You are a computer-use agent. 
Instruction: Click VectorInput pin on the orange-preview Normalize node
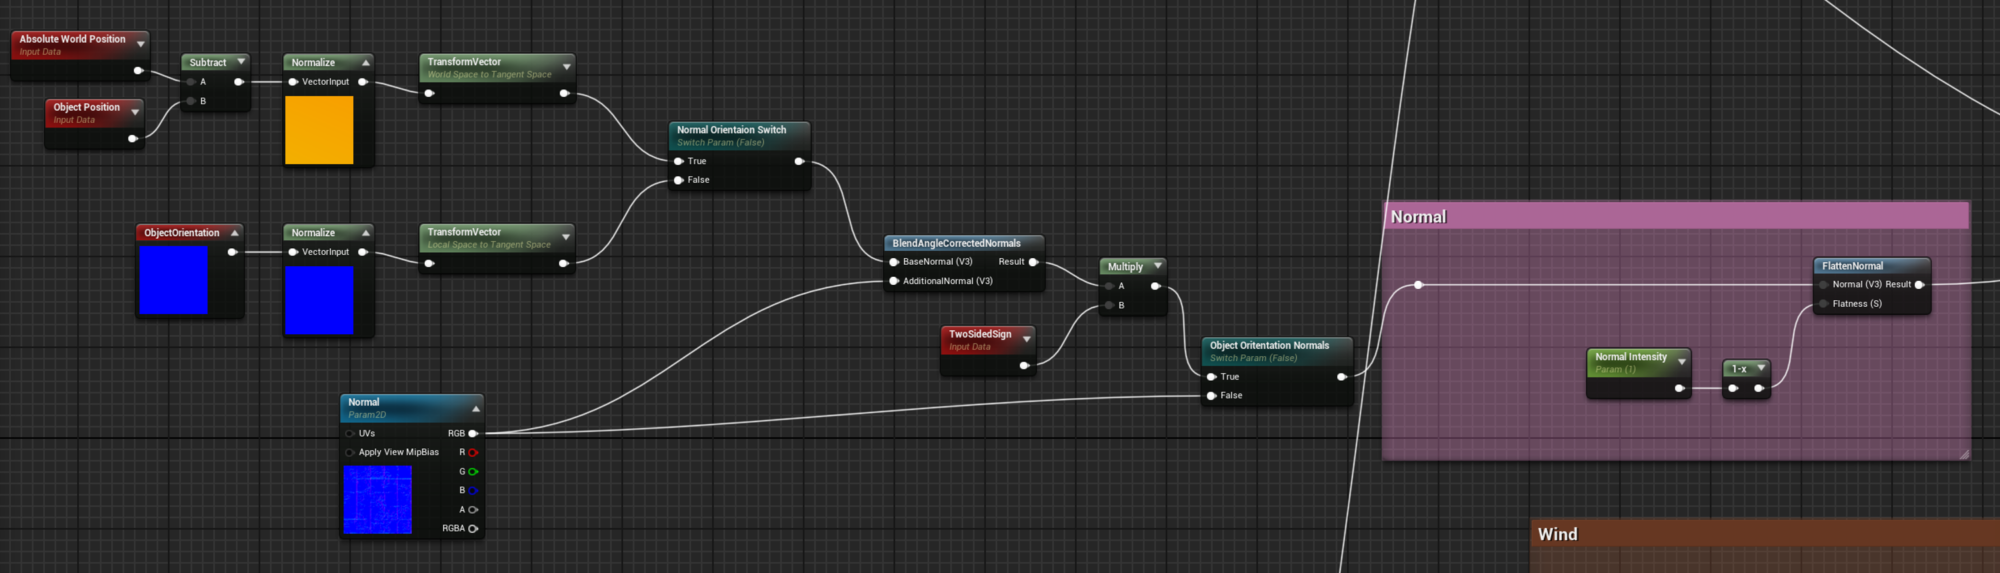[x=293, y=82]
